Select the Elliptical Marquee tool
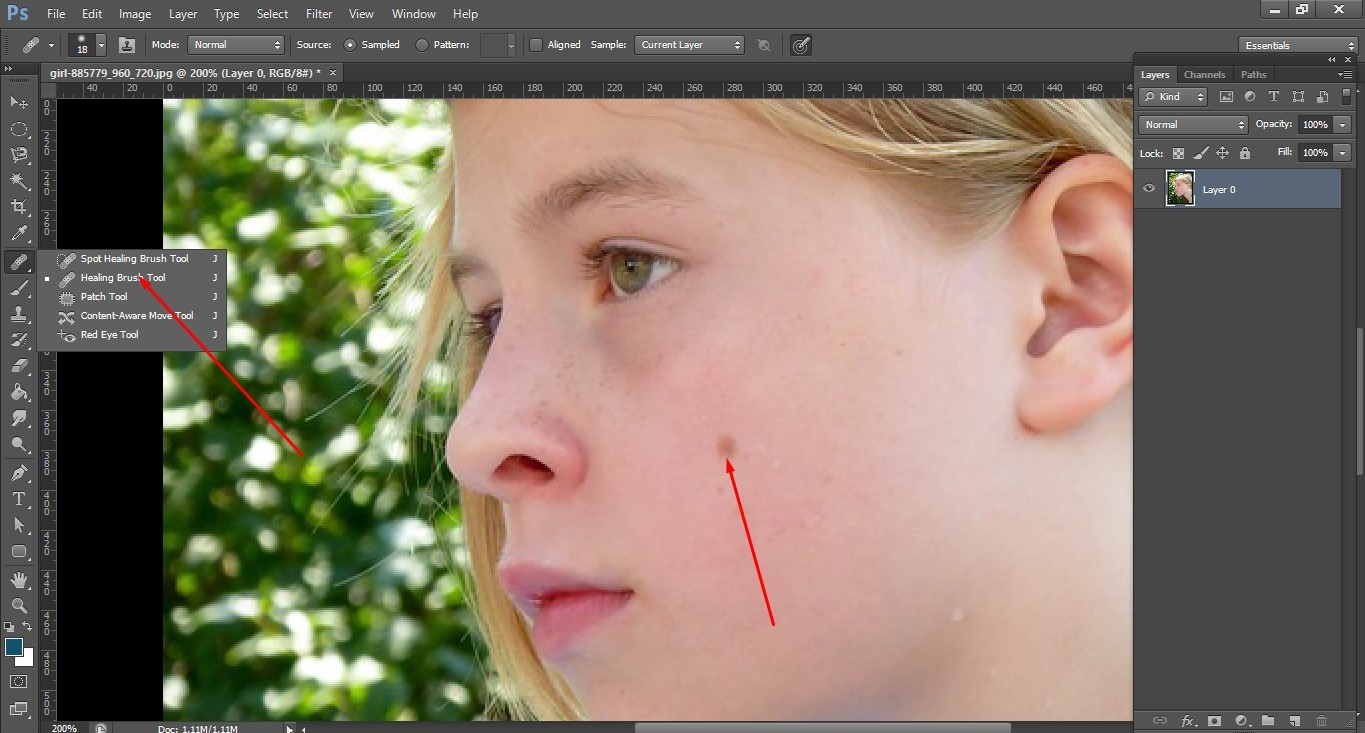This screenshot has width=1365, height=733. coord(19,129)
